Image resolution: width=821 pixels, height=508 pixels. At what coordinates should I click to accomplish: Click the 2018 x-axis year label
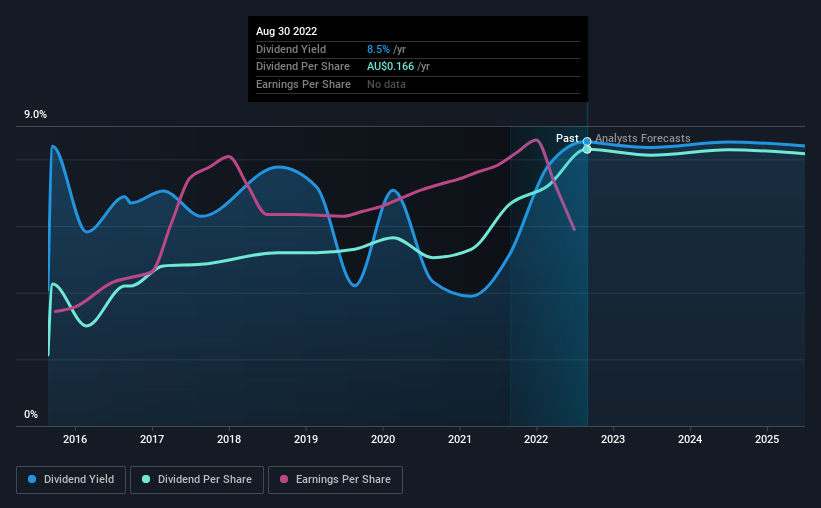coord(229,439)
